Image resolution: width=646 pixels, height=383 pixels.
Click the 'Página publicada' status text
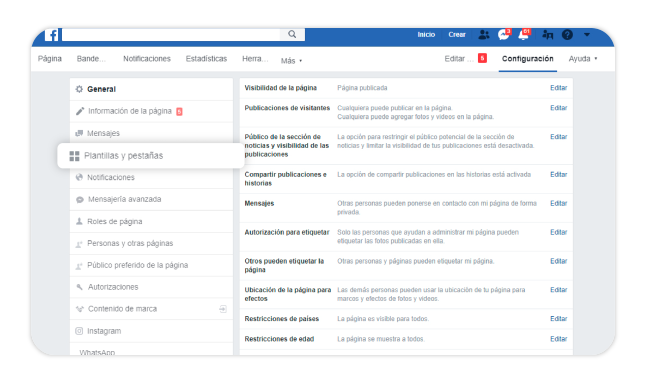tap(362, 88)
